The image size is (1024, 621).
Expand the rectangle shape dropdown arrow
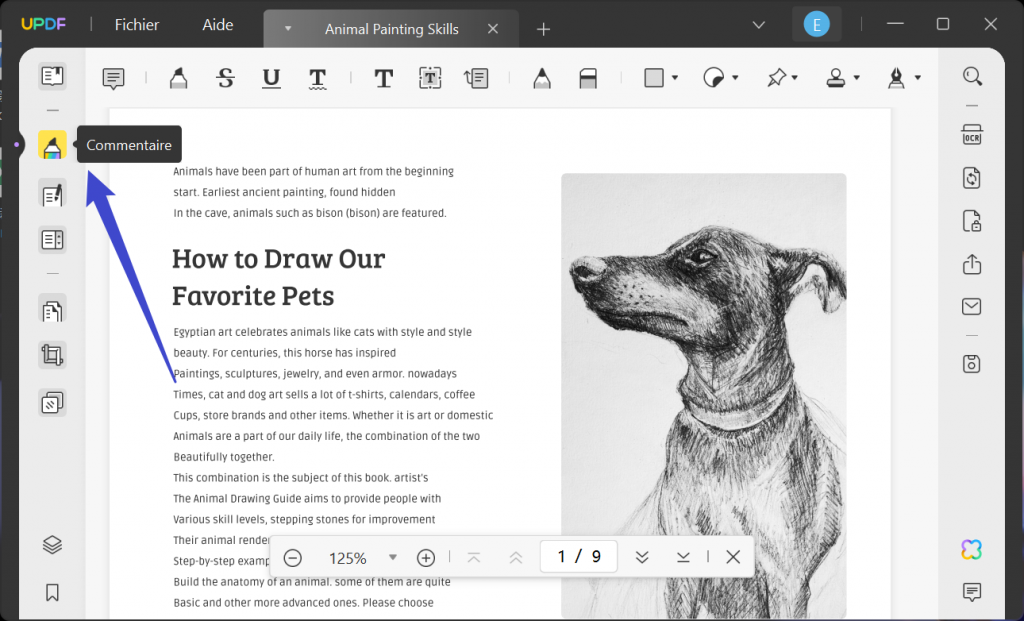[x=675, y=78]
